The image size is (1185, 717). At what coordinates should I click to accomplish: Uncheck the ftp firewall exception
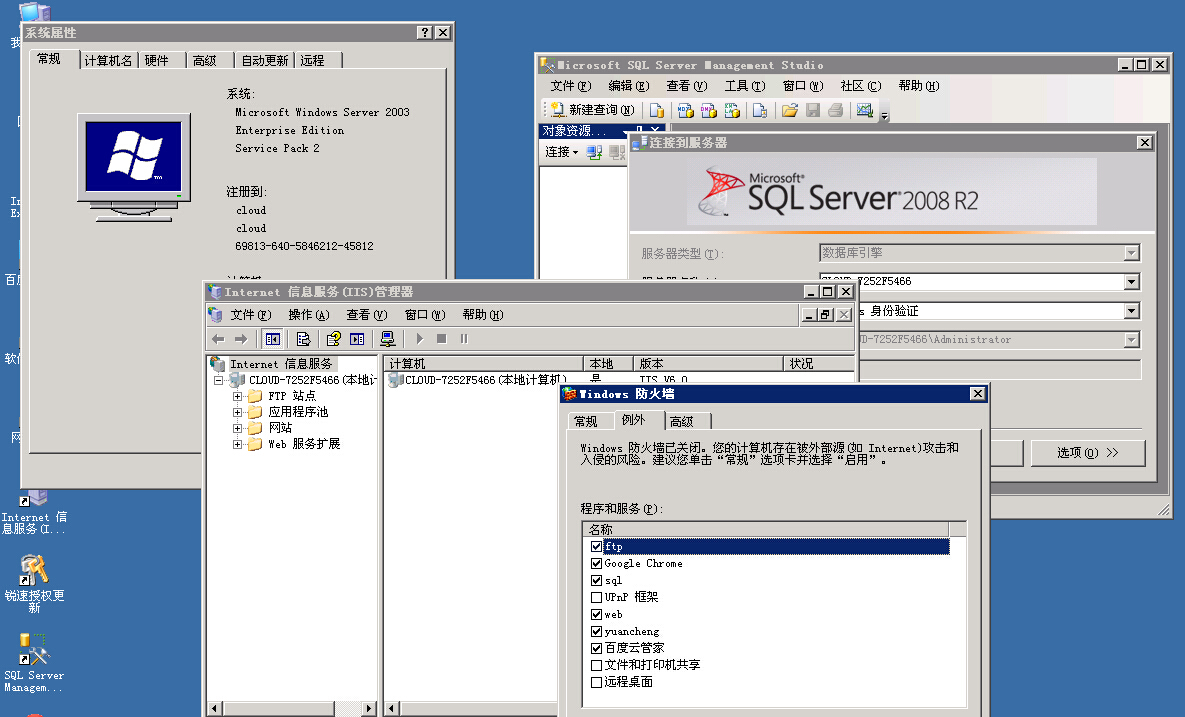[596, 546]
